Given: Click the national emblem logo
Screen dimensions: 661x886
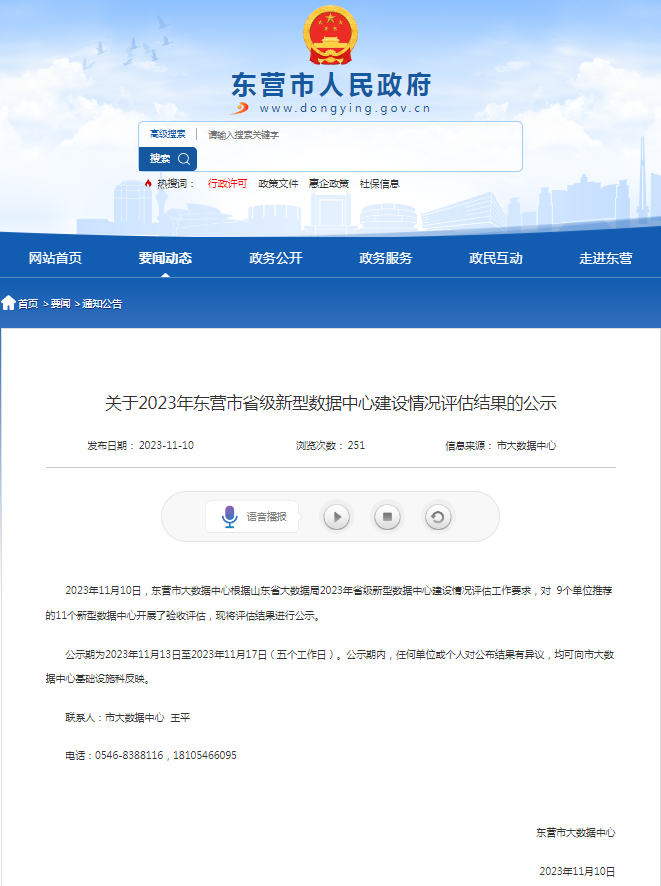Looking at the screenshot, I should click(x=330, y=35).
